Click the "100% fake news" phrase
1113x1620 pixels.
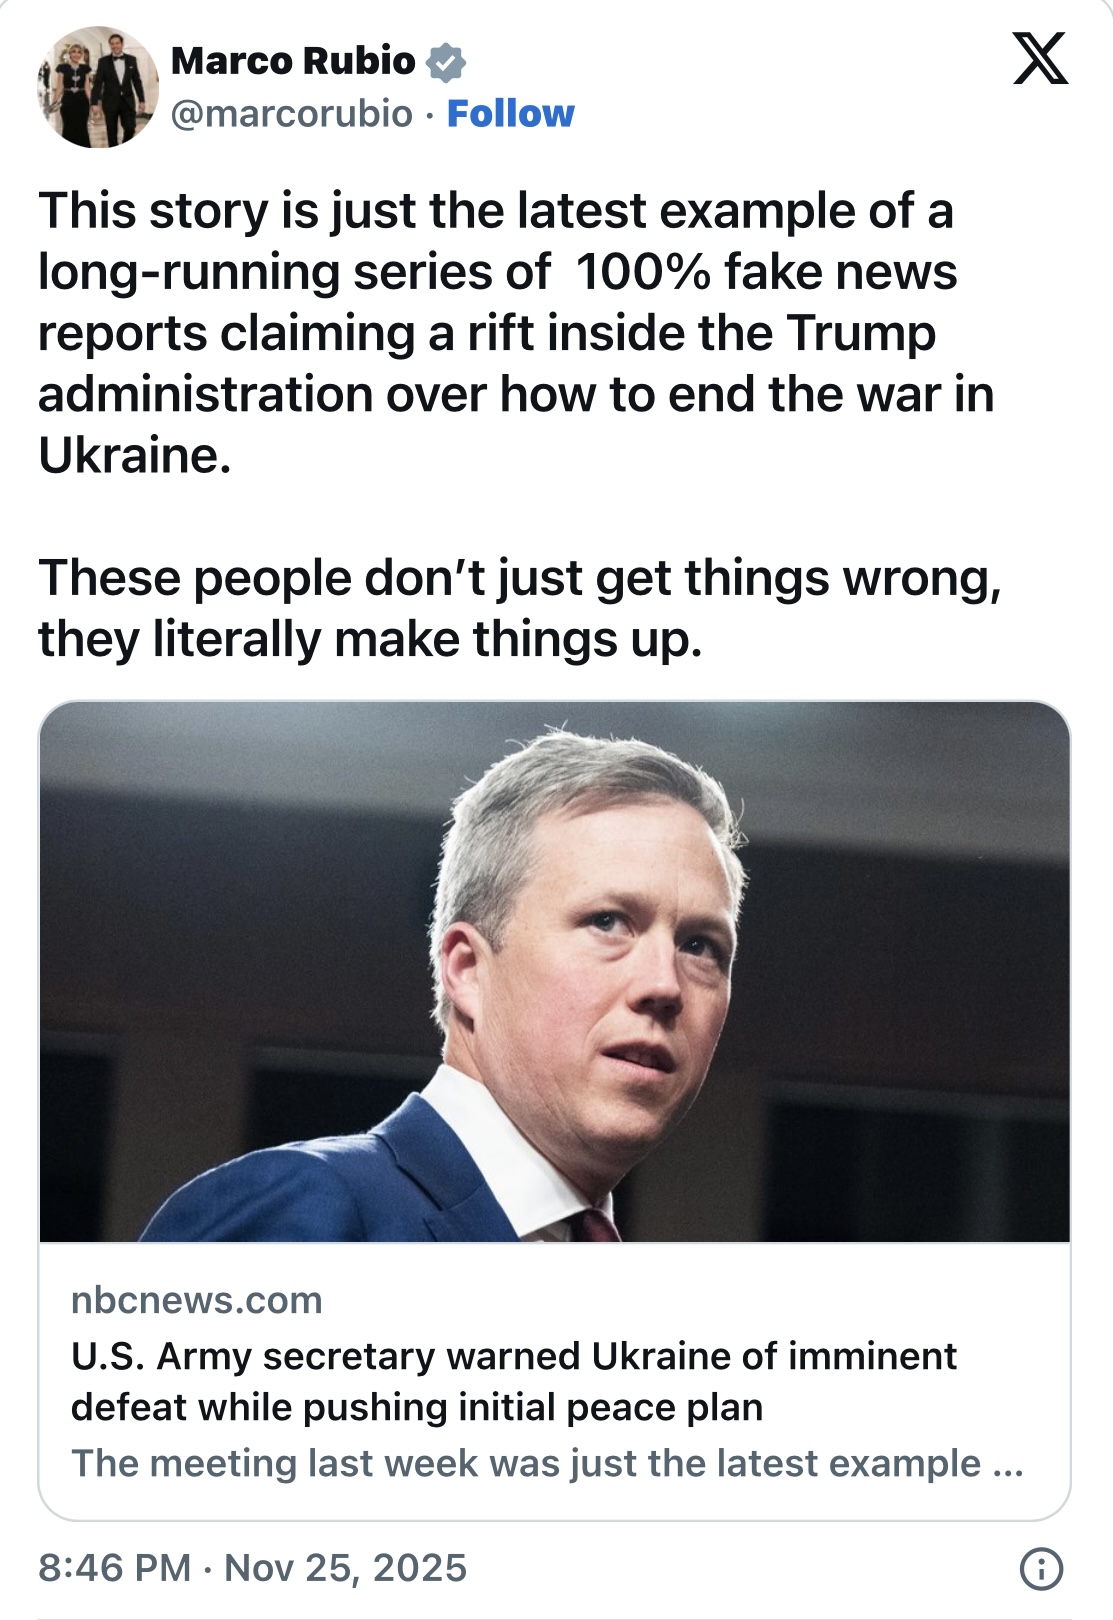point(766,272)
